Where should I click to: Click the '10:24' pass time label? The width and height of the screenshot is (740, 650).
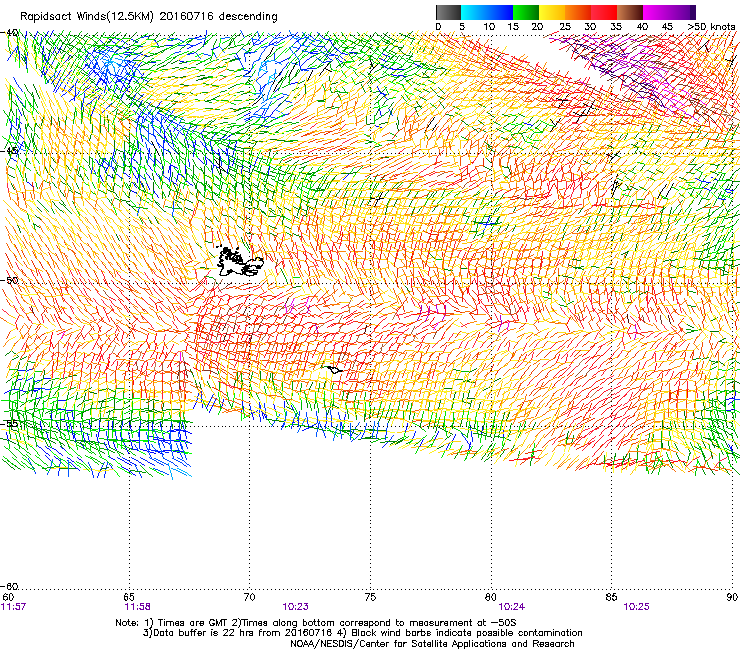pyautogui.click(x=512, y=607)
